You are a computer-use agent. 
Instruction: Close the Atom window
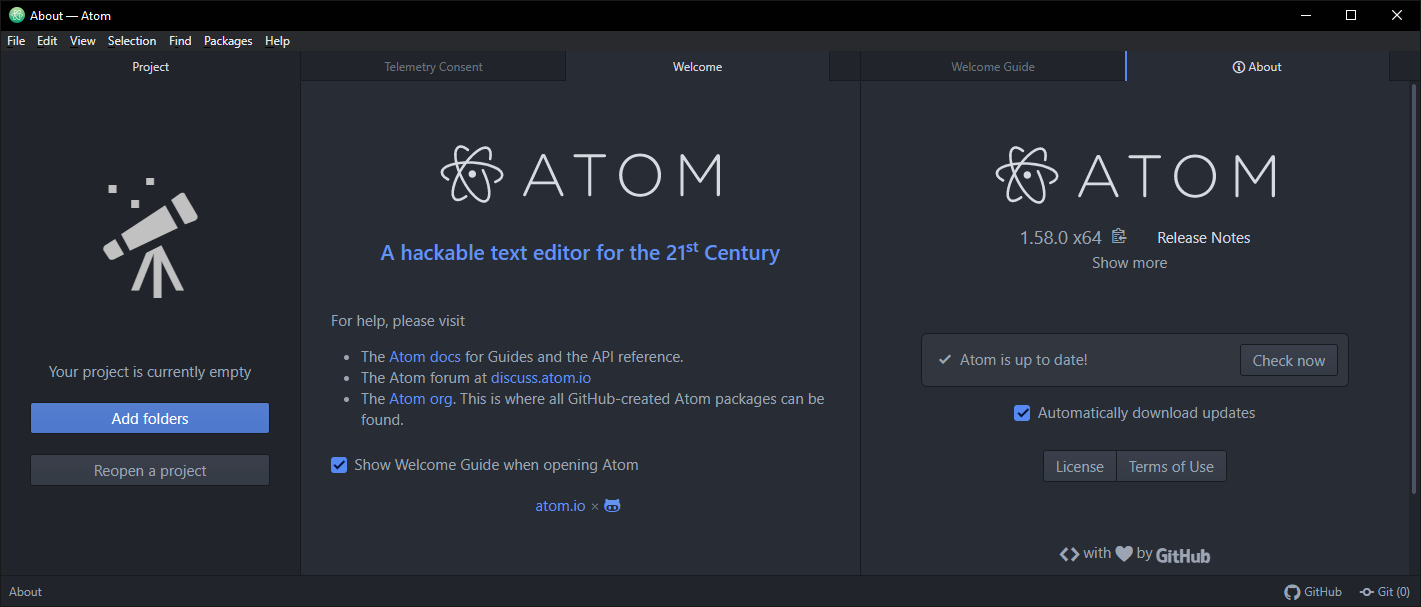click(x=1397, y=15)
